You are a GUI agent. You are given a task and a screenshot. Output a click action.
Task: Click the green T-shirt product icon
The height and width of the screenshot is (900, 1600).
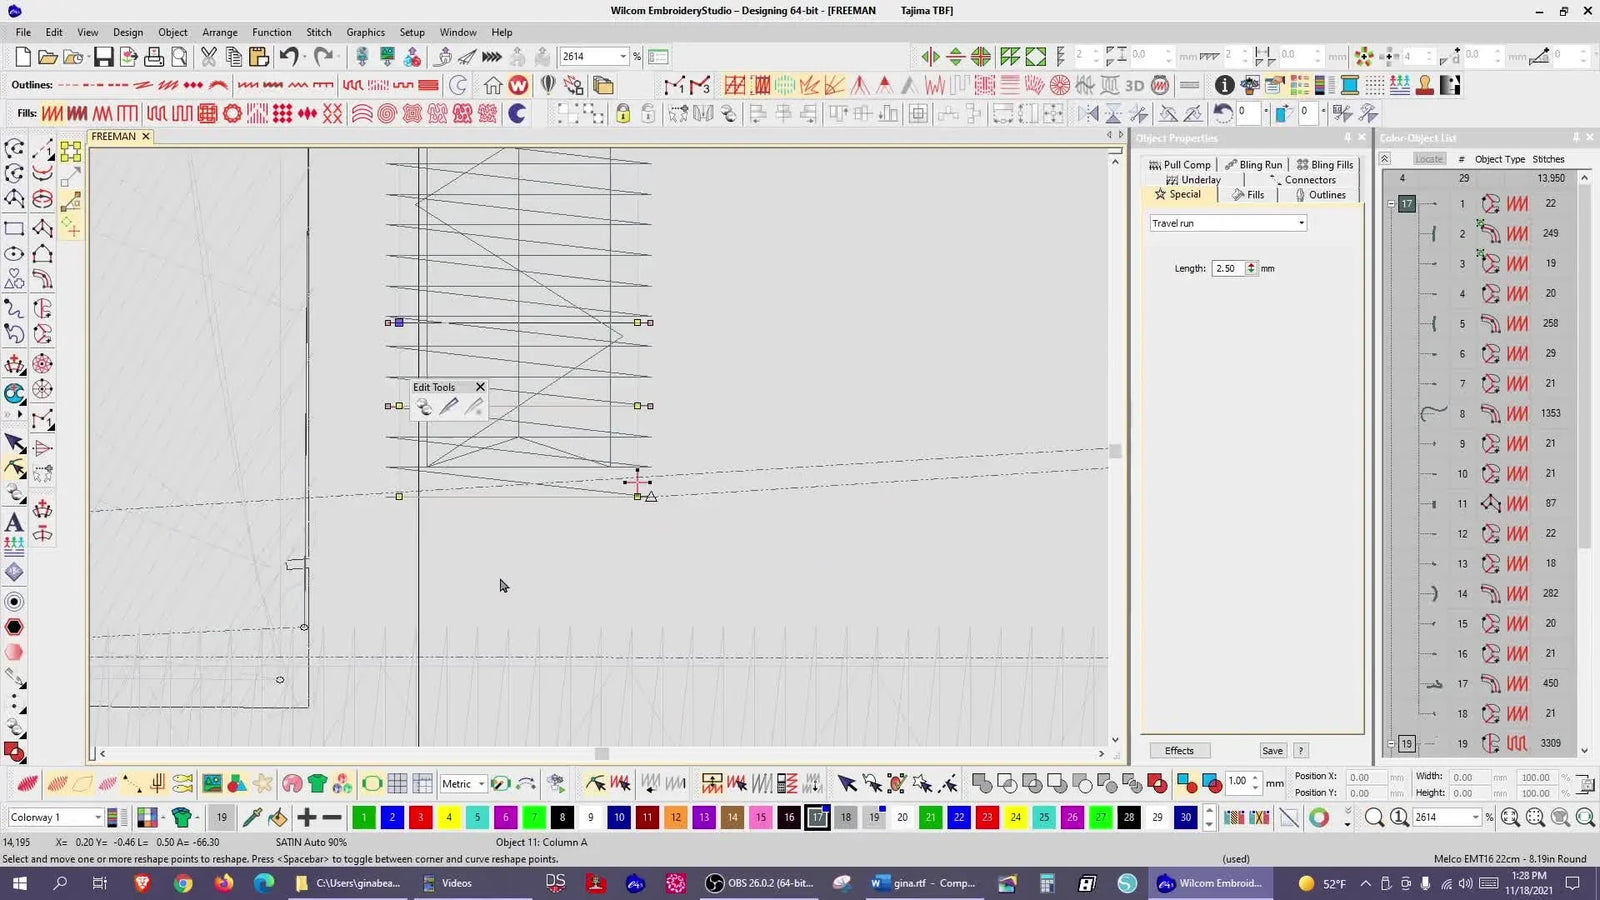tap(317, 783)
